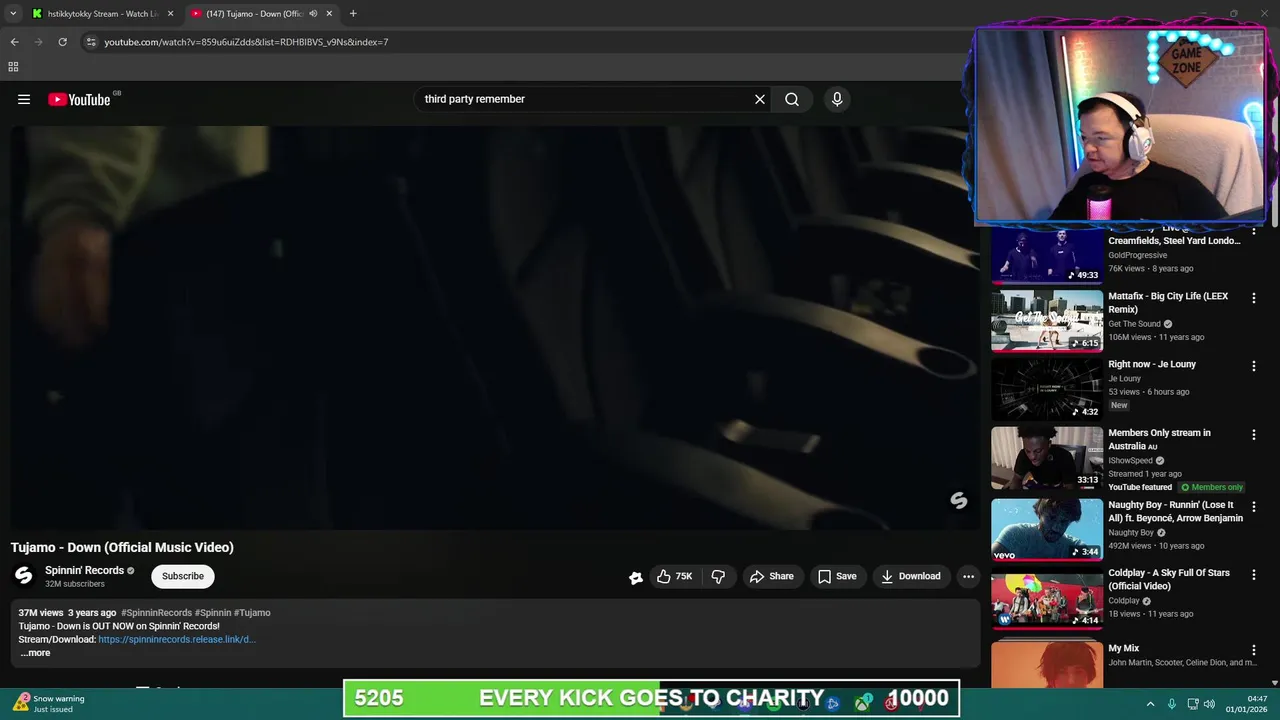Open more actions three-dot menu under video
Screen dimensions: 1280x720
coord(968,576)
